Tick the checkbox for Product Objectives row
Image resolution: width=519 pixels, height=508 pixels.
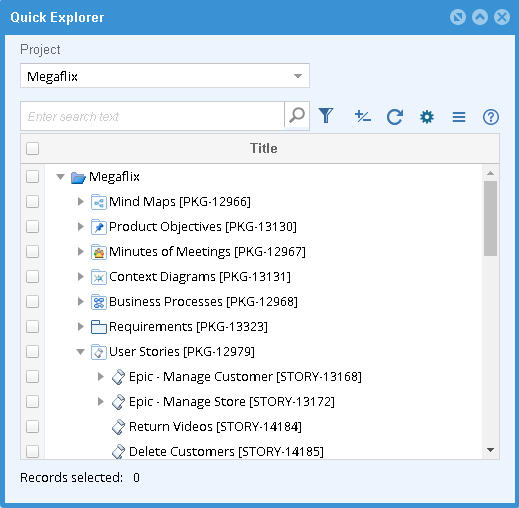click(32, 227)
